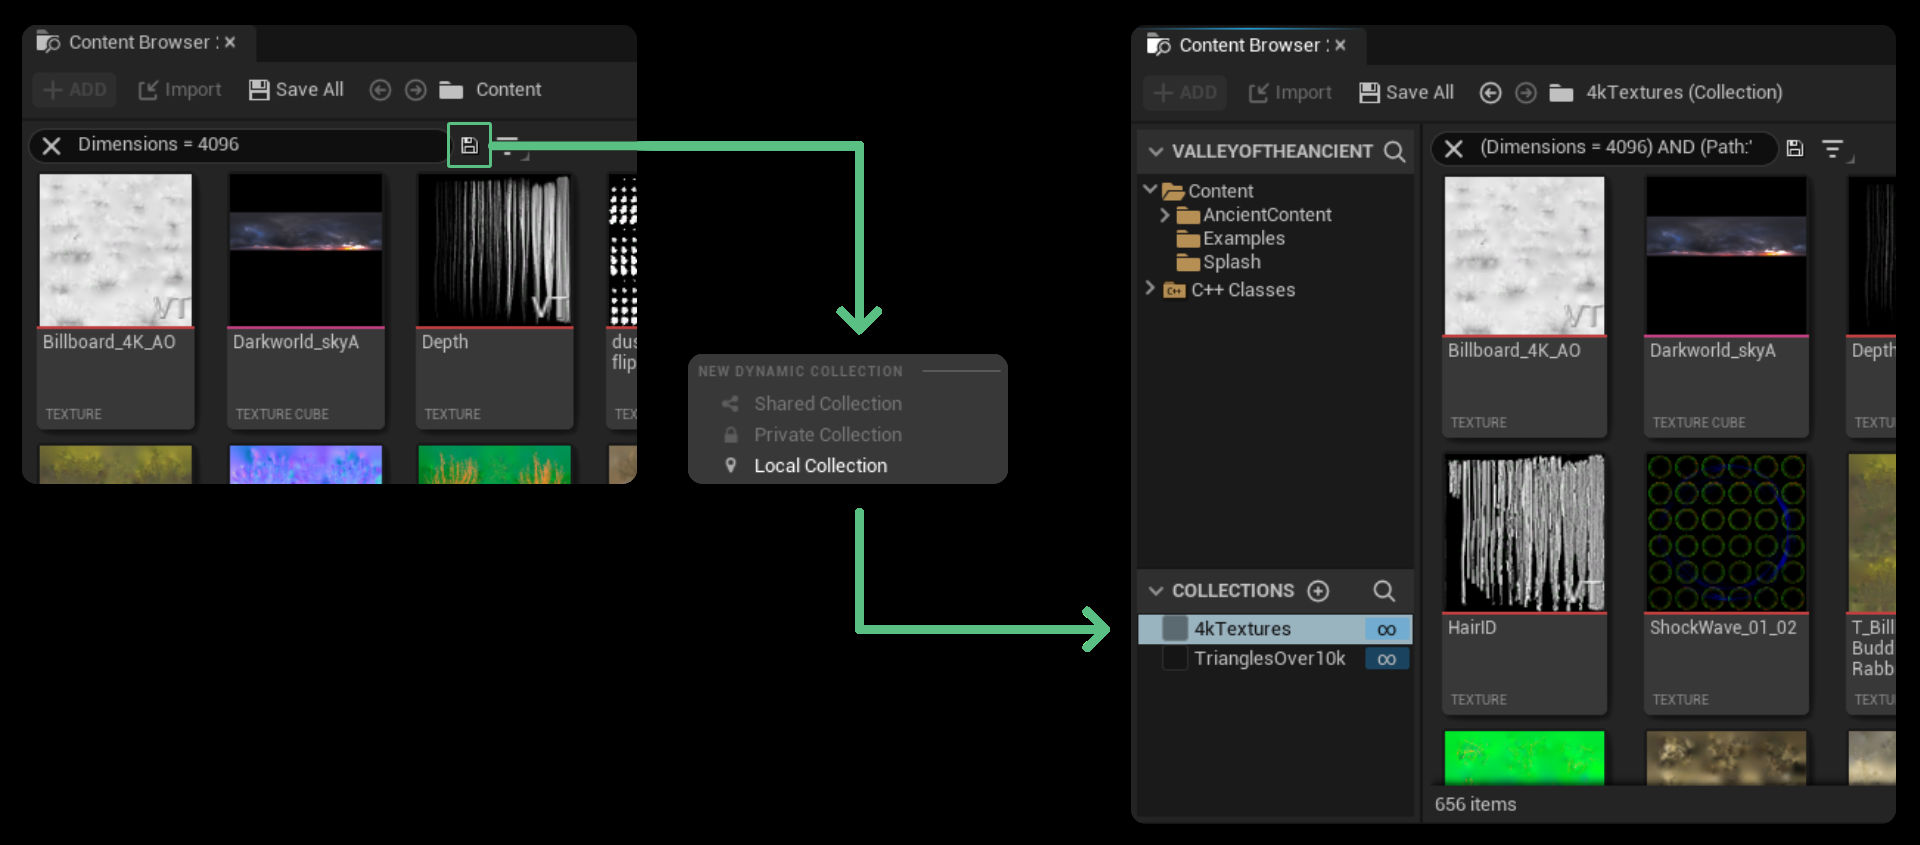Toggle the 4kTextures collection checkbox

coord(1175,629)
